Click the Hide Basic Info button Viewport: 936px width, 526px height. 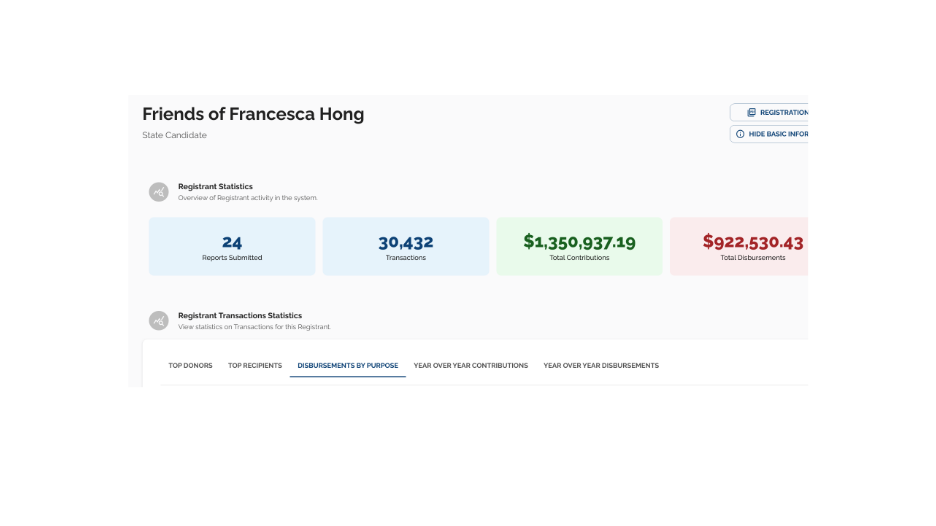tap(769, 134)
